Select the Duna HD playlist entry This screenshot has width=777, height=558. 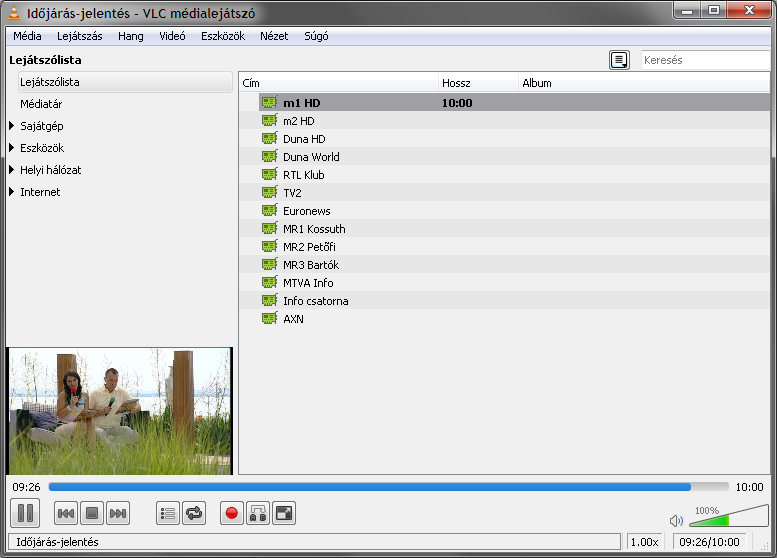coord(504,139)
